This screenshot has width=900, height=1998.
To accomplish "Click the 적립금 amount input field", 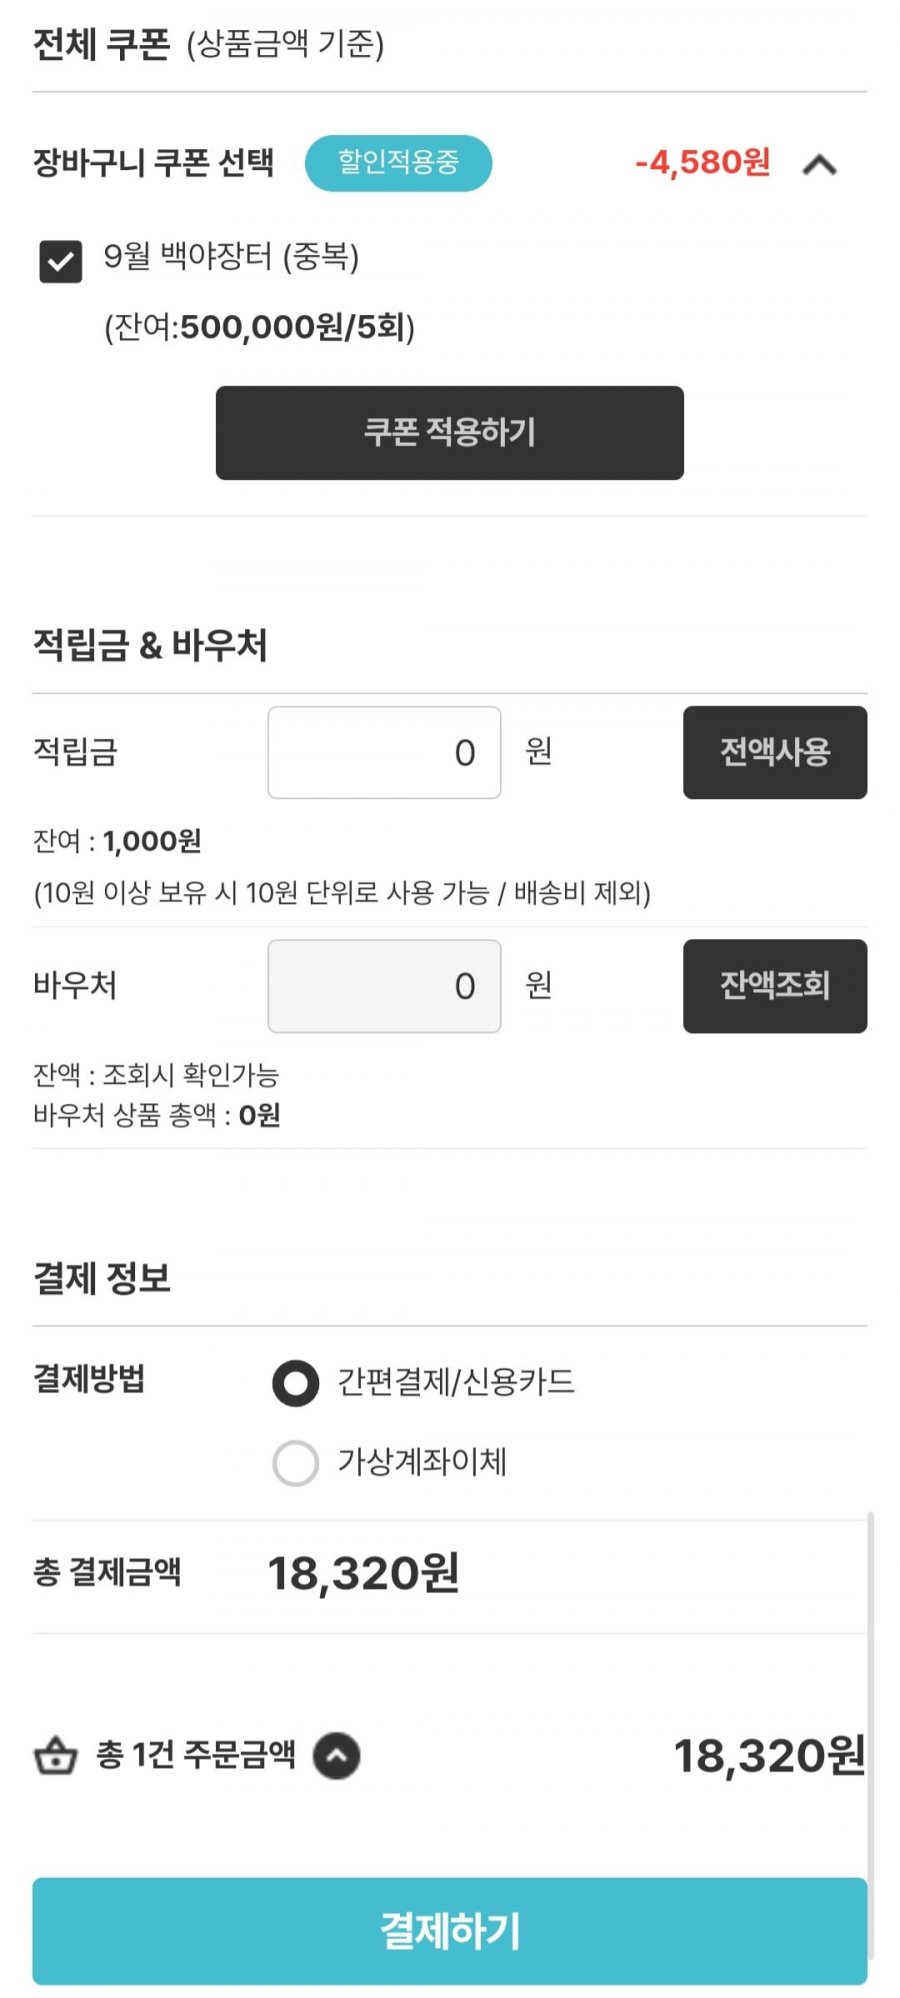I will click(x=384, y=752).
